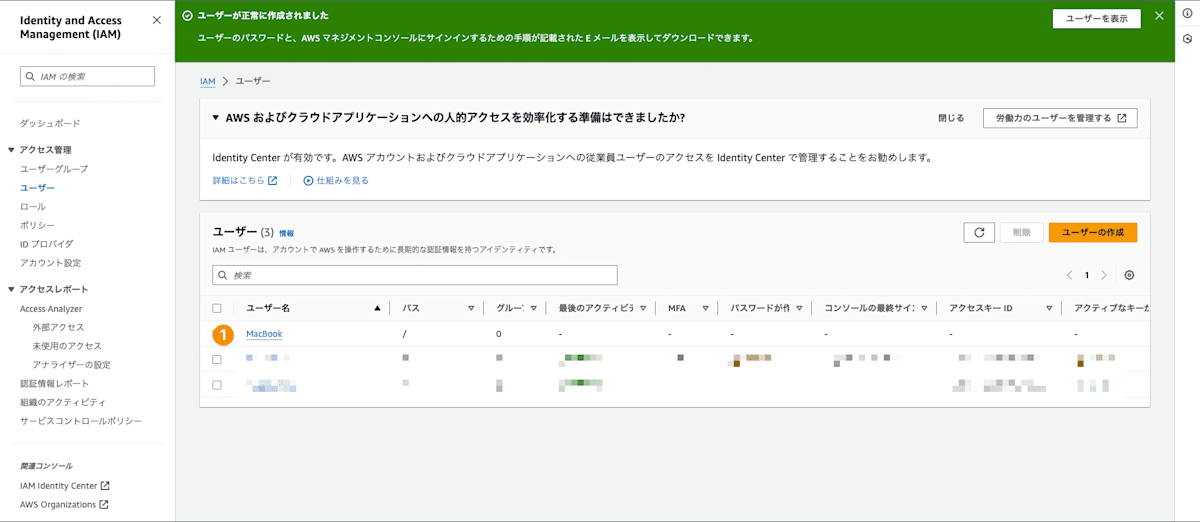1200x522 pixels.
Task: Open Access Analyzer in the sidebar
Action: (x=51, y=309)
